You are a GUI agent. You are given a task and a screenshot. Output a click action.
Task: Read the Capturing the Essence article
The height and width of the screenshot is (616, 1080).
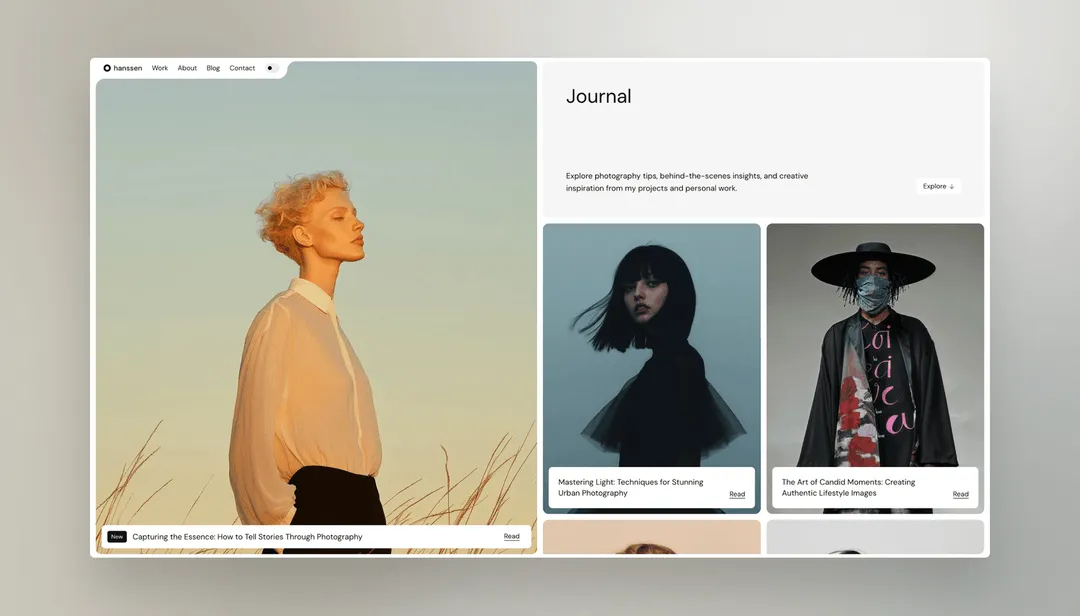[x=511, y=536]
